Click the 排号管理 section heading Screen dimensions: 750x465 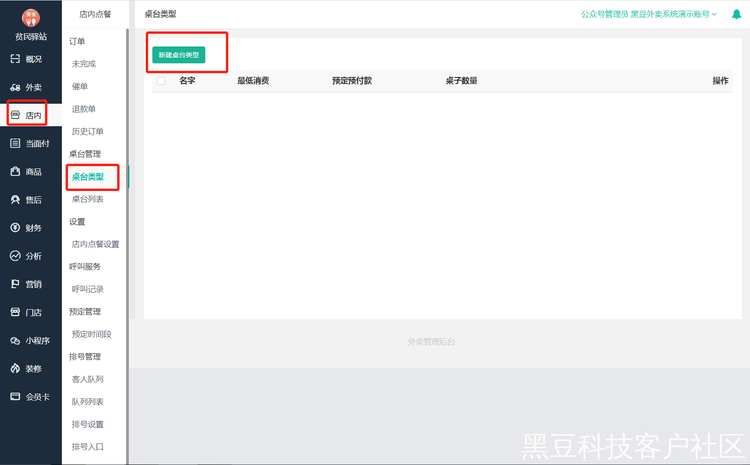(85, 356)
